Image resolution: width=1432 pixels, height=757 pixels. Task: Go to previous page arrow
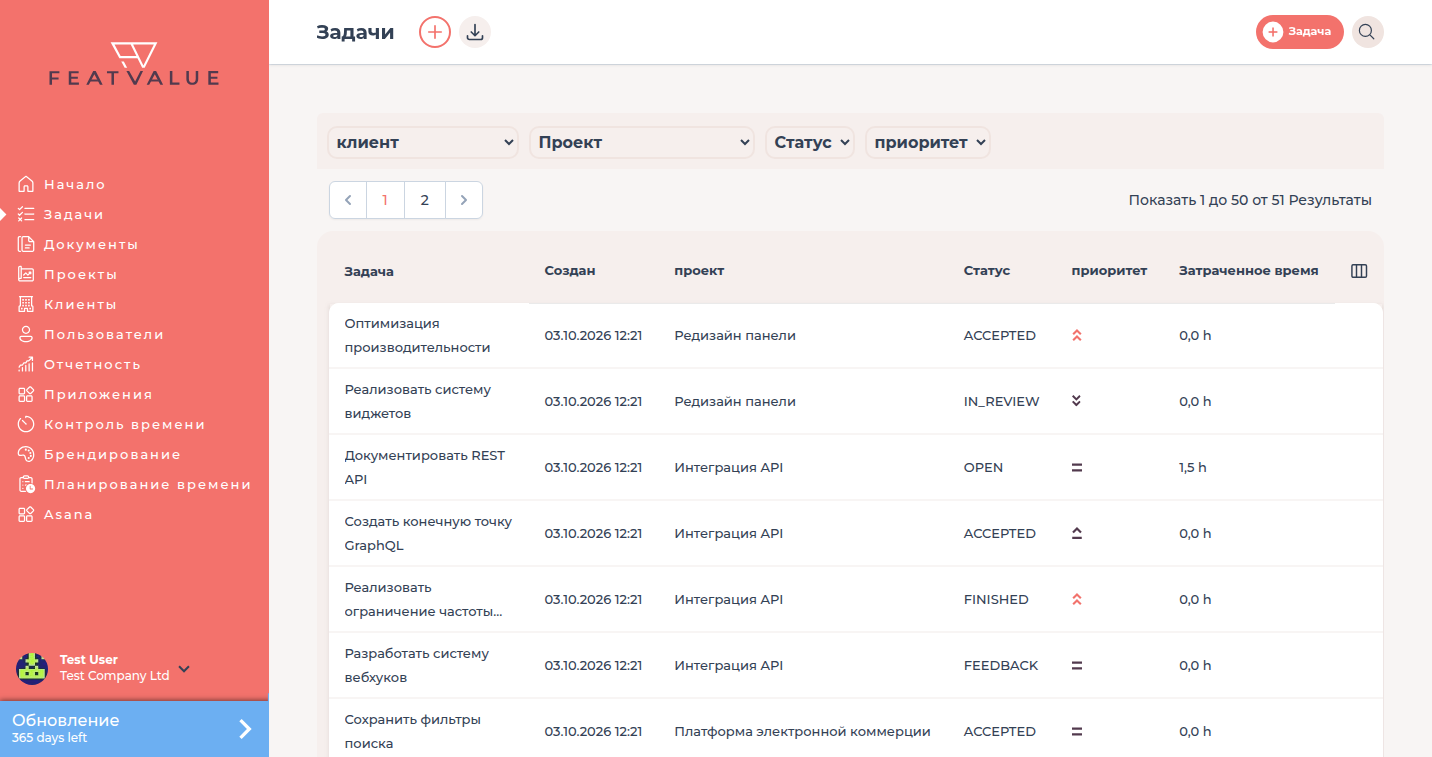pyautogui.click(x=348, y=200)
